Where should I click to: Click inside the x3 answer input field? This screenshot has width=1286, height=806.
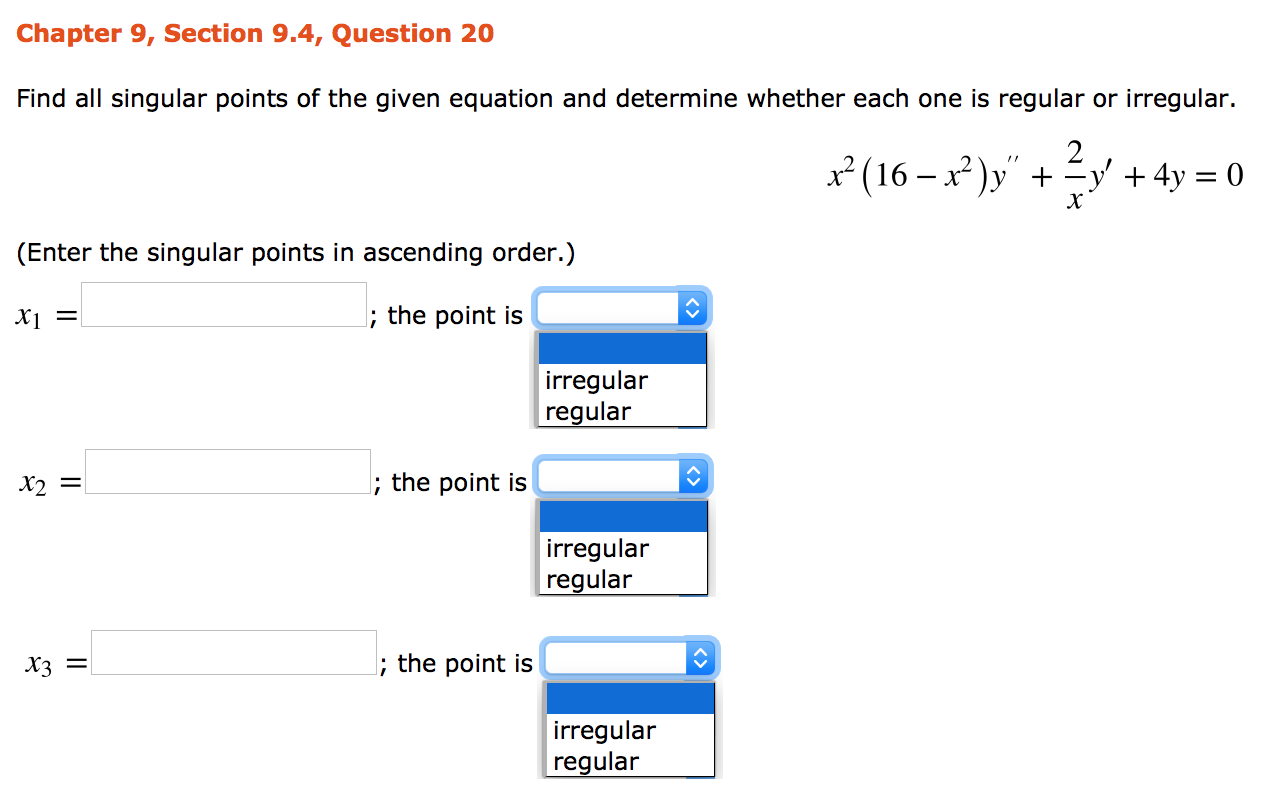point(233,652)
